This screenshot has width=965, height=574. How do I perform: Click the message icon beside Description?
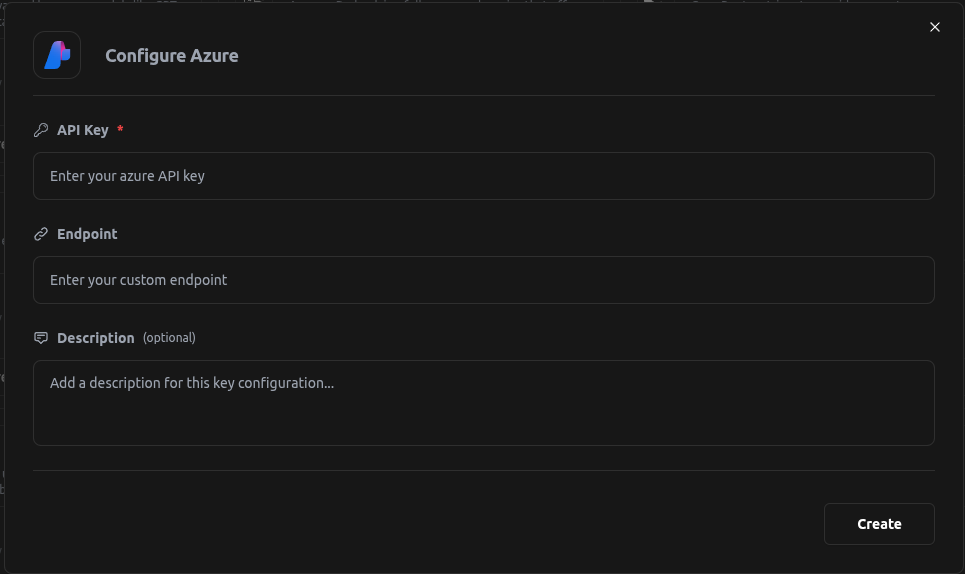(41, 338)
